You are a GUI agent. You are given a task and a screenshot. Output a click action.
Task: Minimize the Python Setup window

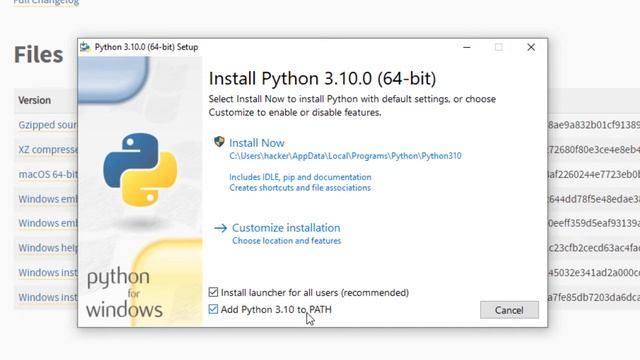click(467, 47)
